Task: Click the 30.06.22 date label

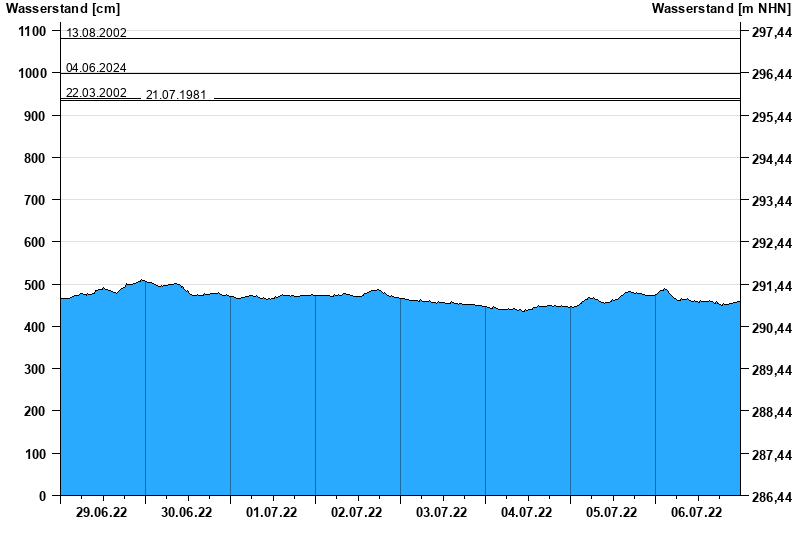Action: 187,513
